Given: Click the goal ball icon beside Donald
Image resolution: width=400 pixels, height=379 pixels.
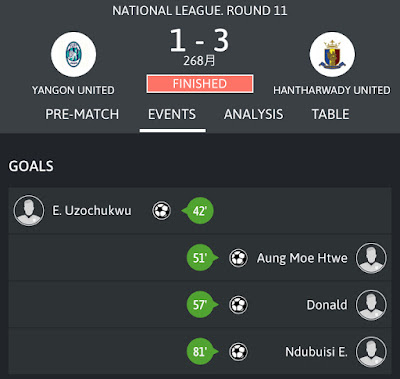Looking at the screenshot, I should (x=238, y=305).
